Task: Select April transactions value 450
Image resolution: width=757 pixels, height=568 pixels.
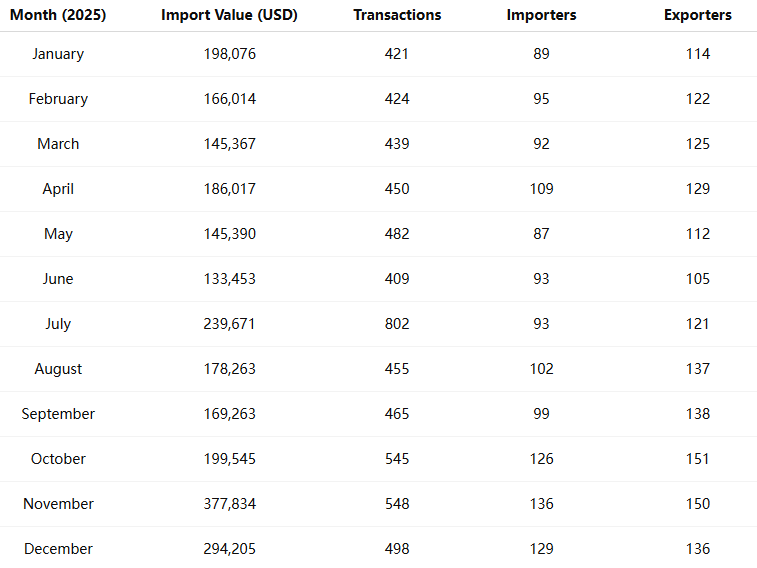Action: (x=397, y=189)
